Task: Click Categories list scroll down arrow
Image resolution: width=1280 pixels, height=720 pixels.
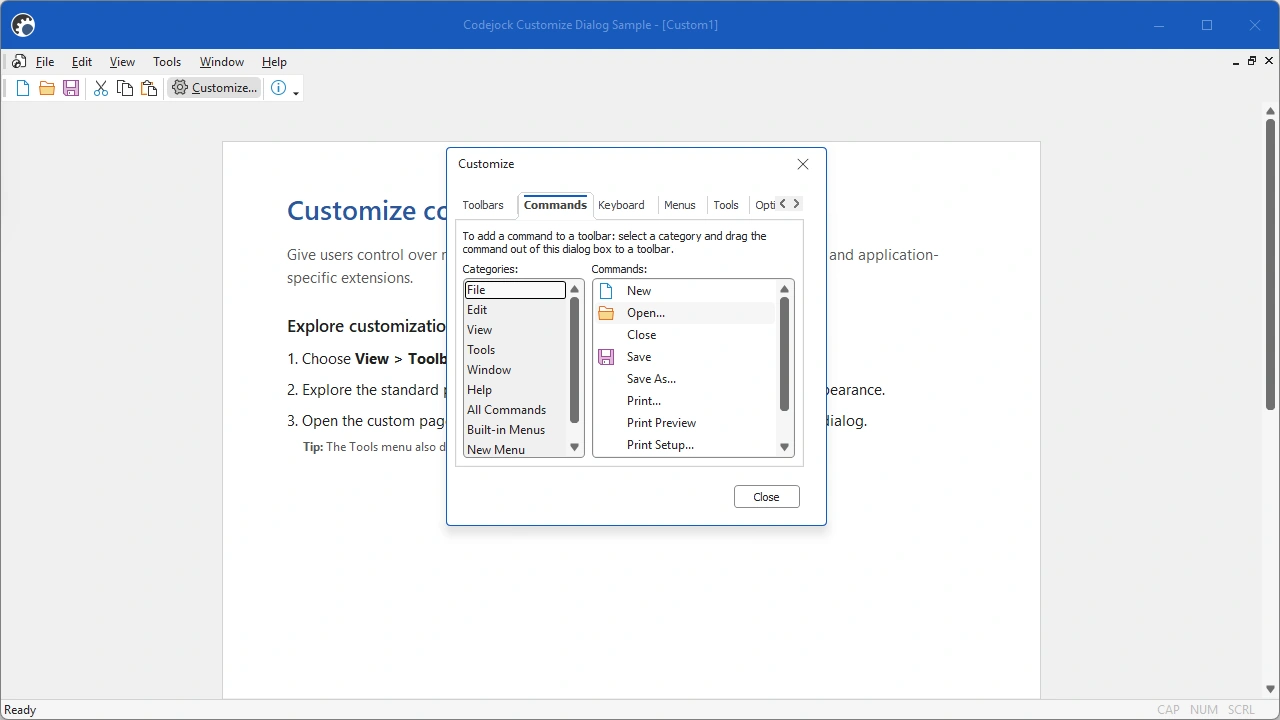Action: click(x=574, y=448)
